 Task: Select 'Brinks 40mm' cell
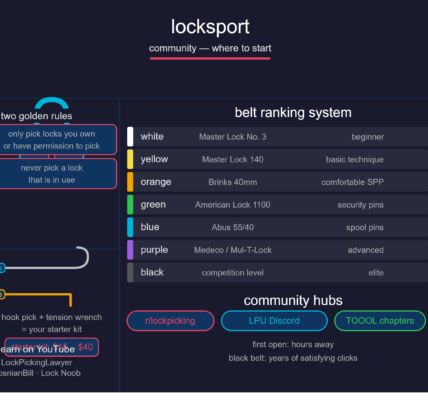[233, 182]
